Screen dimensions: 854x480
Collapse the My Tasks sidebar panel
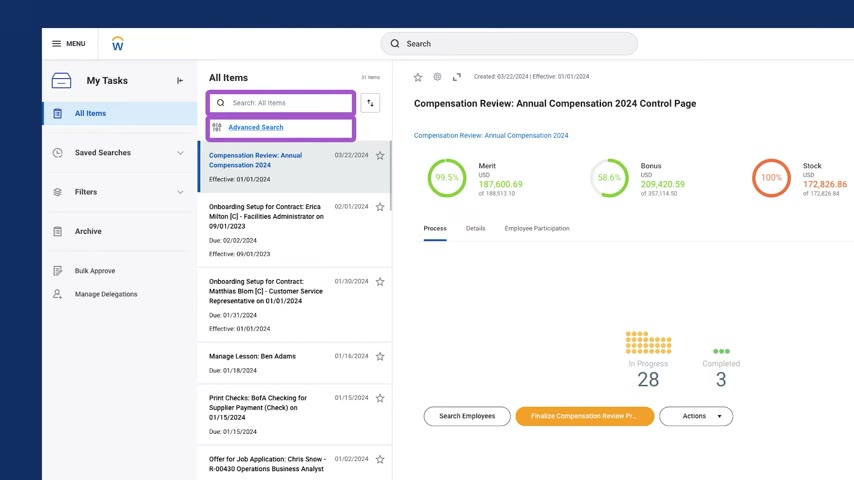tap(180, 81)
